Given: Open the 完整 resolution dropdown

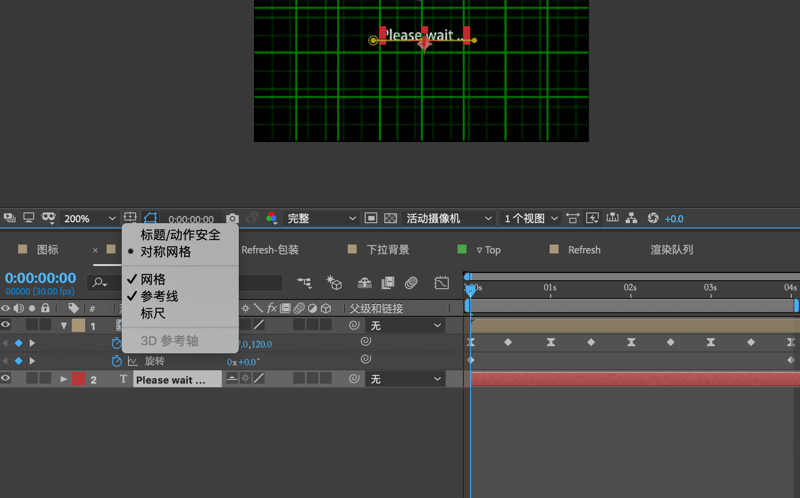Looking at the screenshot, I should (321, 218).
